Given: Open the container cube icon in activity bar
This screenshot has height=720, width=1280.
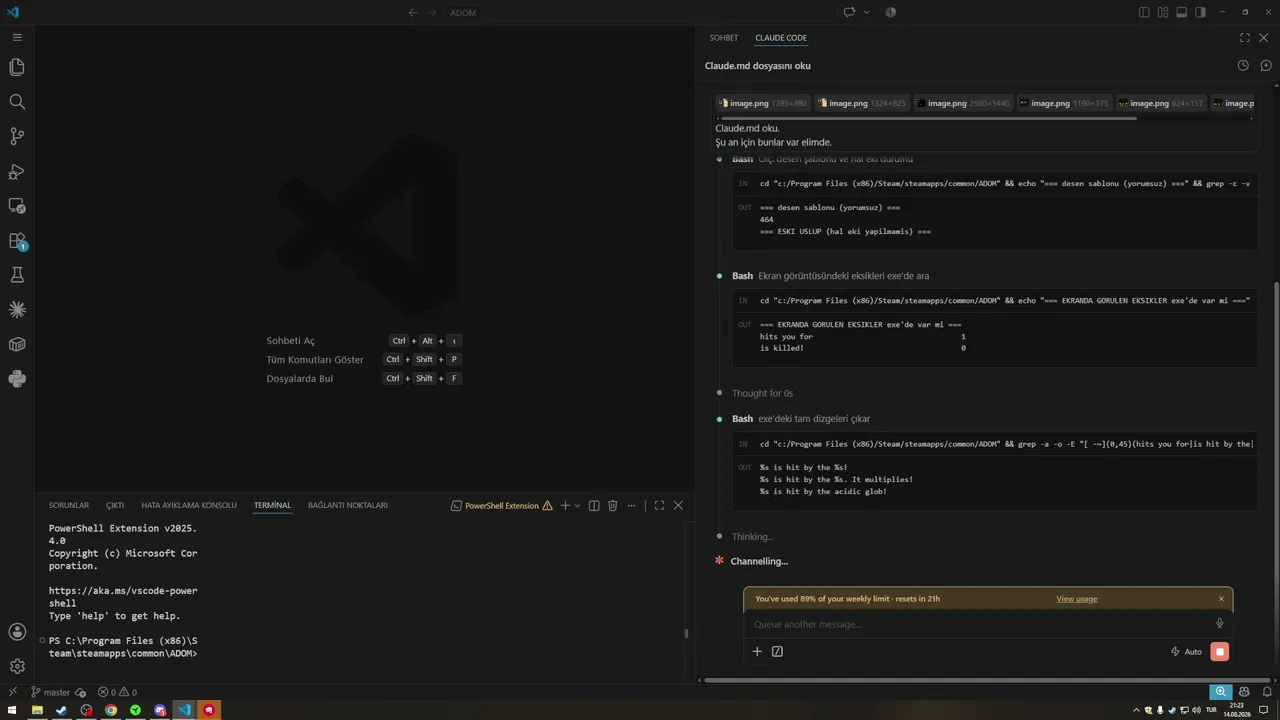Looking at the screenshot, I should pos(17,344).
